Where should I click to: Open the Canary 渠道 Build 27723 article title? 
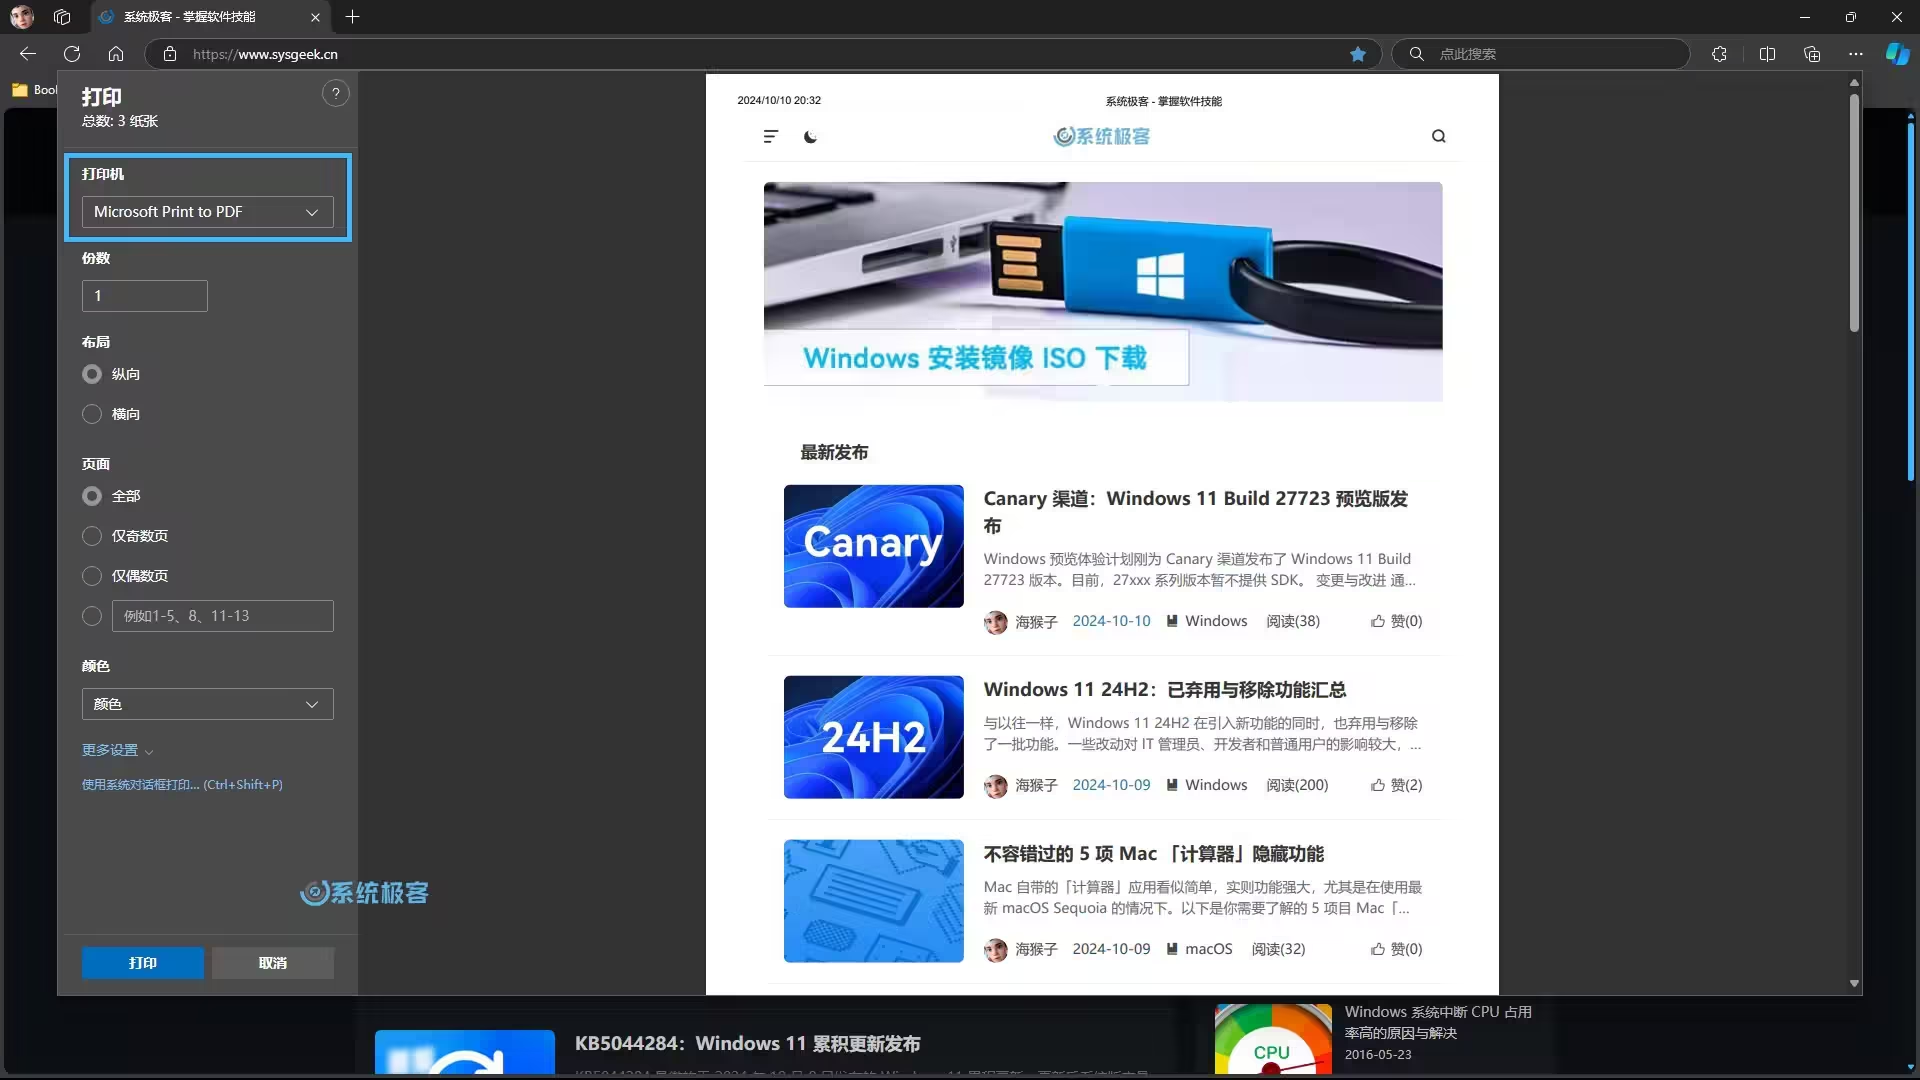tap(1195, 512)
